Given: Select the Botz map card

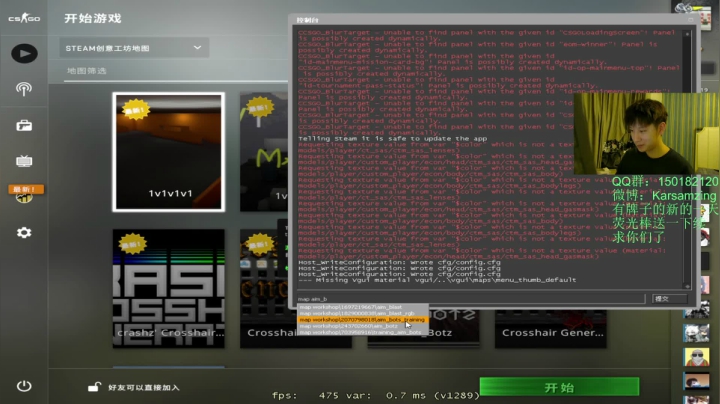Looking at the screenshot, I should 455,329.
